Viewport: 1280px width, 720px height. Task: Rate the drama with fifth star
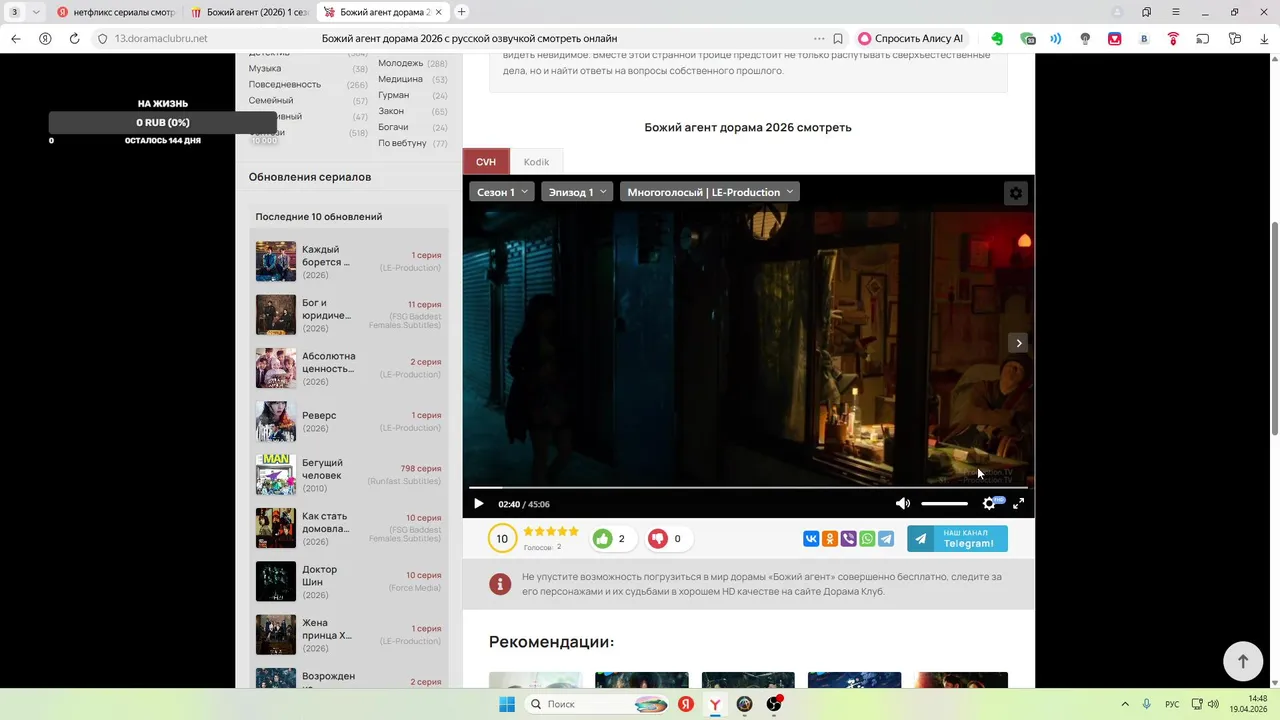tap(574, 532)
